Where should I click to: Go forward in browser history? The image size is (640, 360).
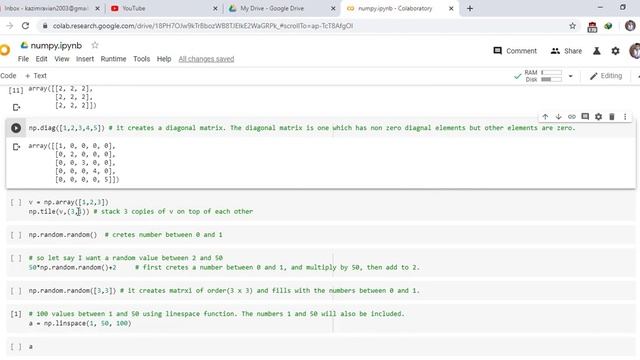pyautogui.click(x=9, y=26)
